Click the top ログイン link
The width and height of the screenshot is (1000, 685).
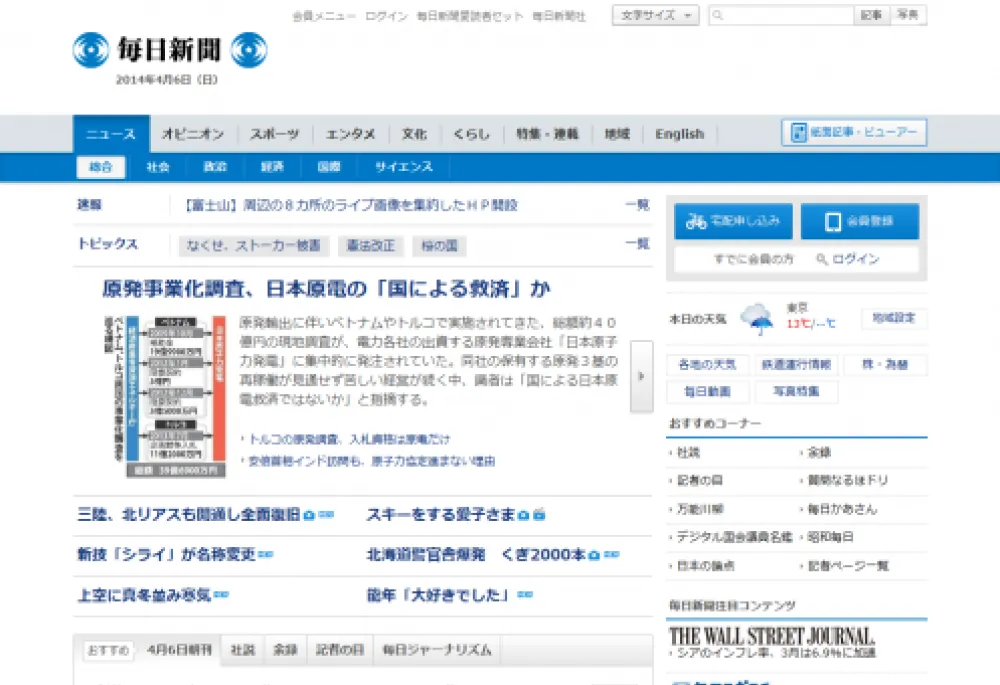tap(386, 17)
